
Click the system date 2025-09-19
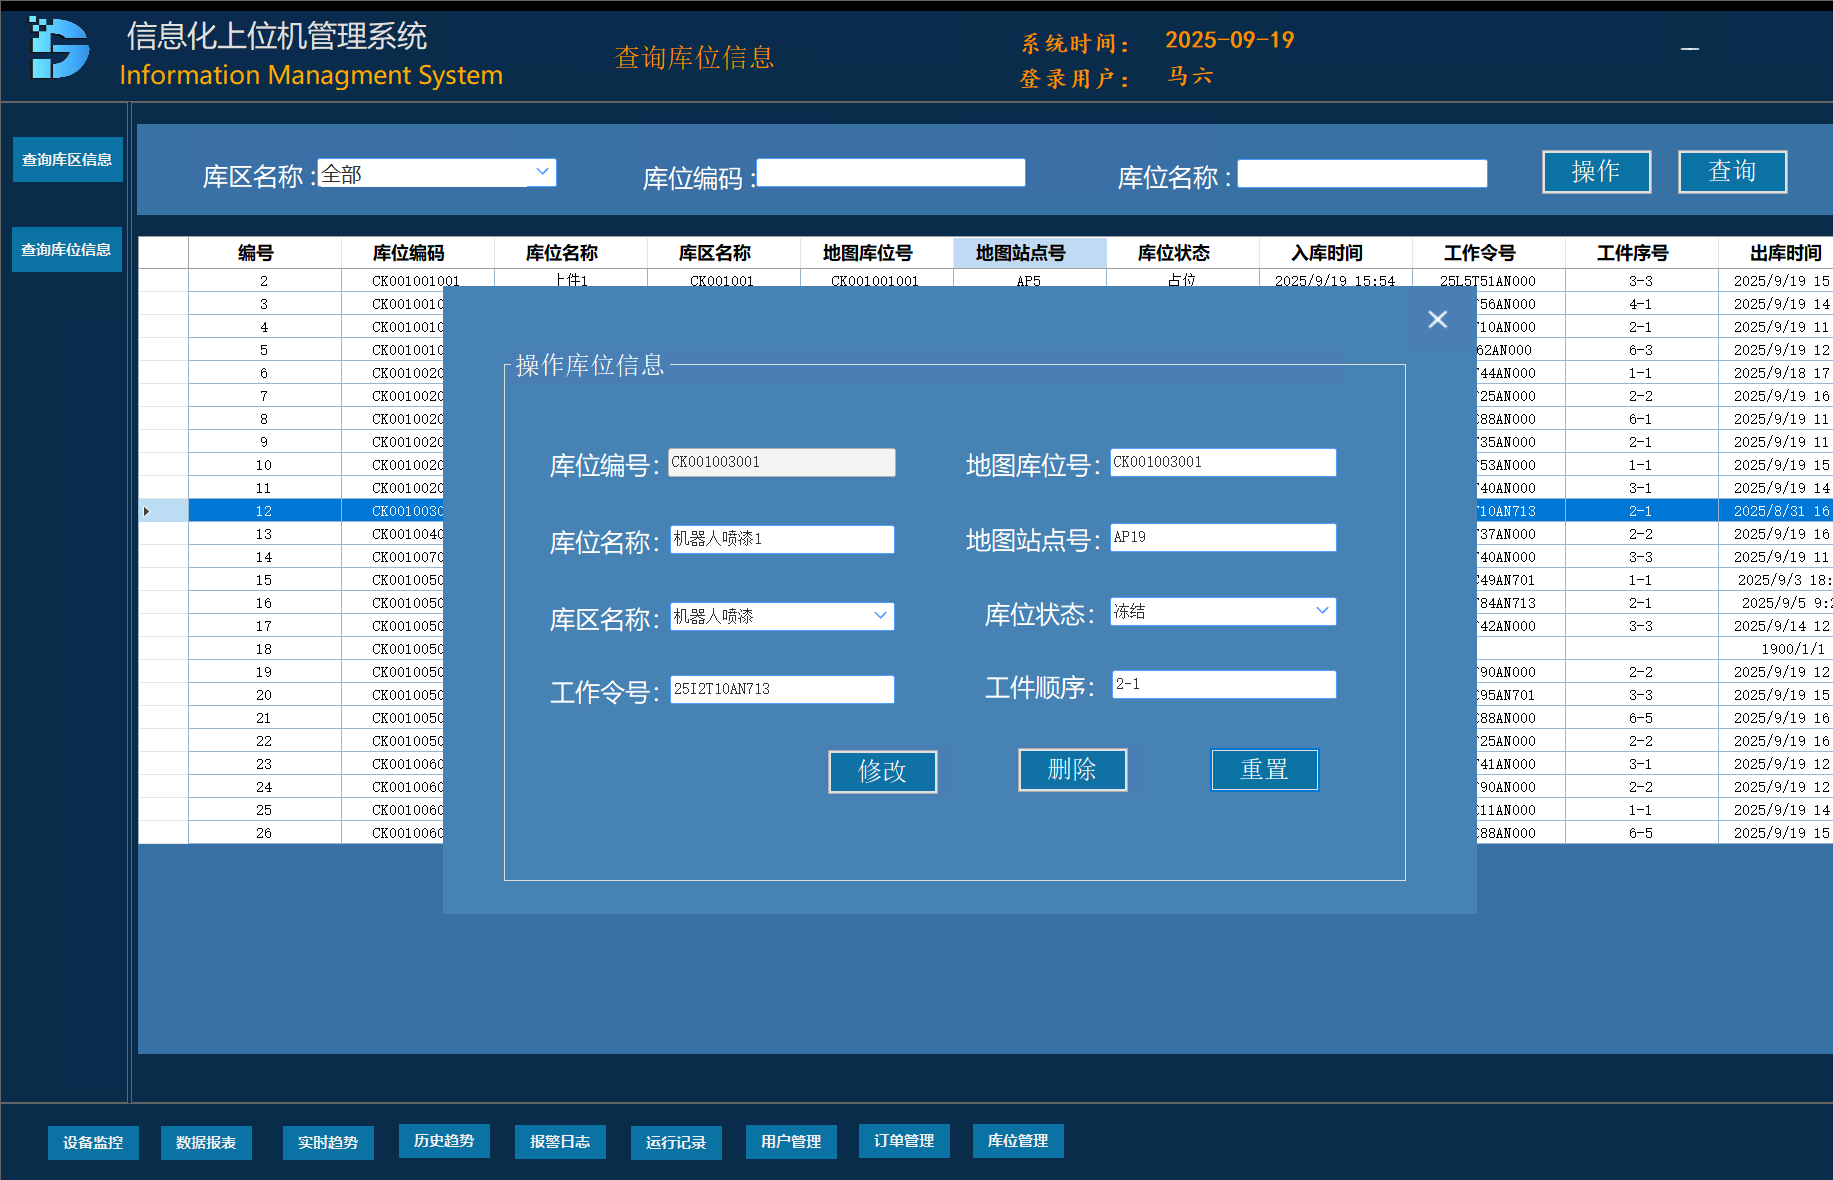(x=1229, y=40)
